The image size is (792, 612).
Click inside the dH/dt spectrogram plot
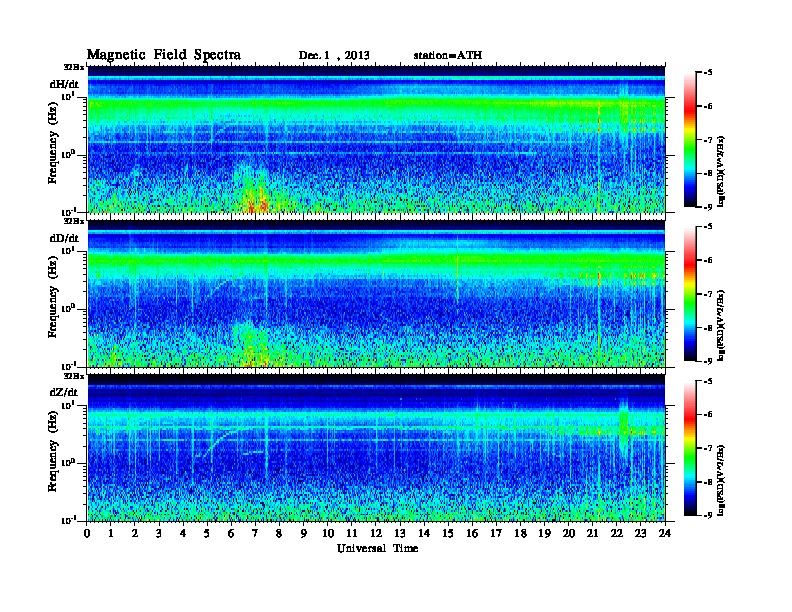(376, 139)
